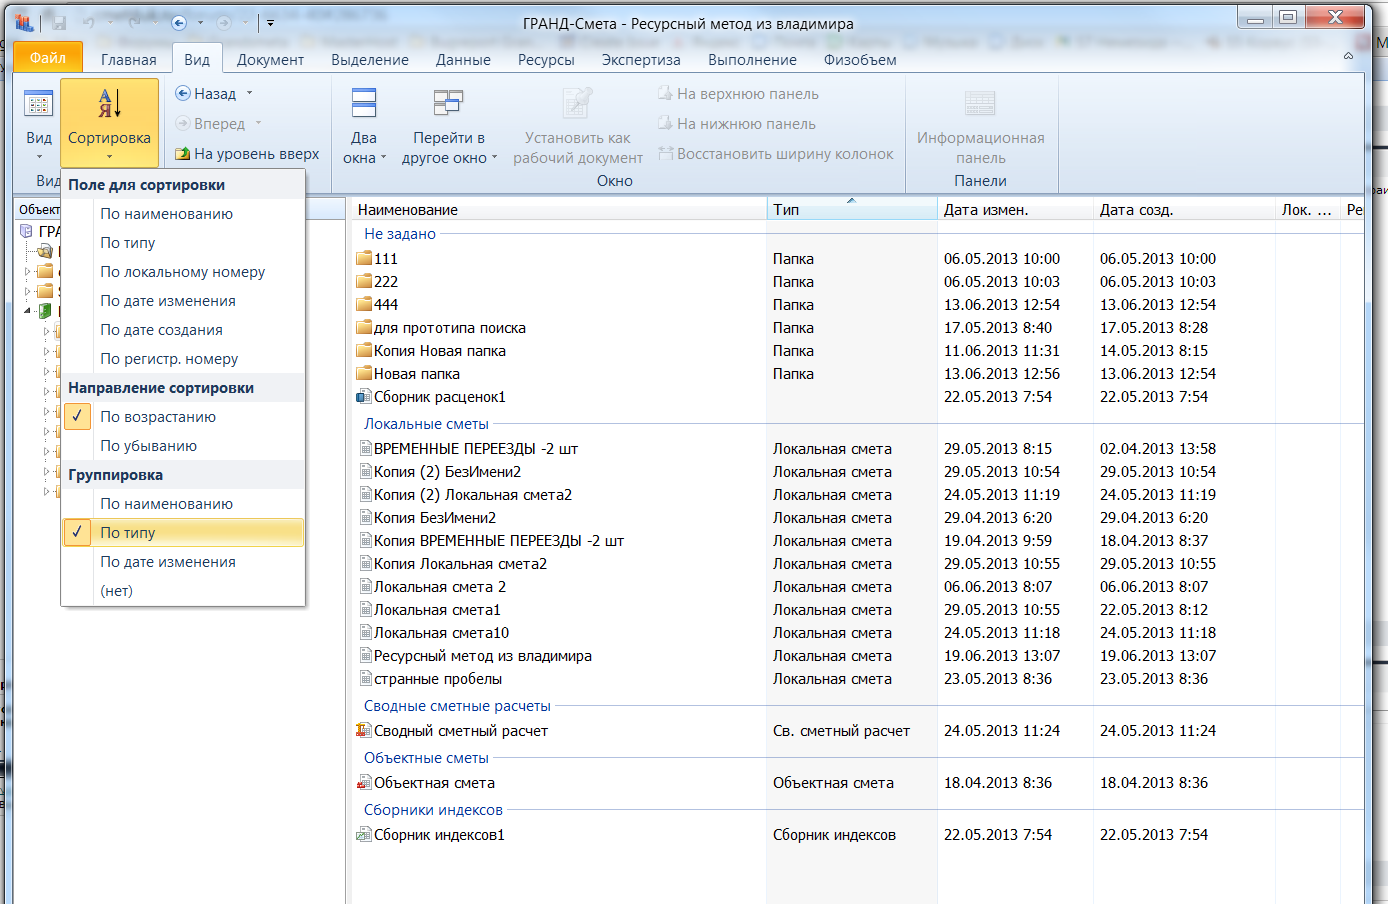This screenshot has width=1388, height=904.
Task: Open dropdown arrow next to Назад
Action: click(250, 93)
